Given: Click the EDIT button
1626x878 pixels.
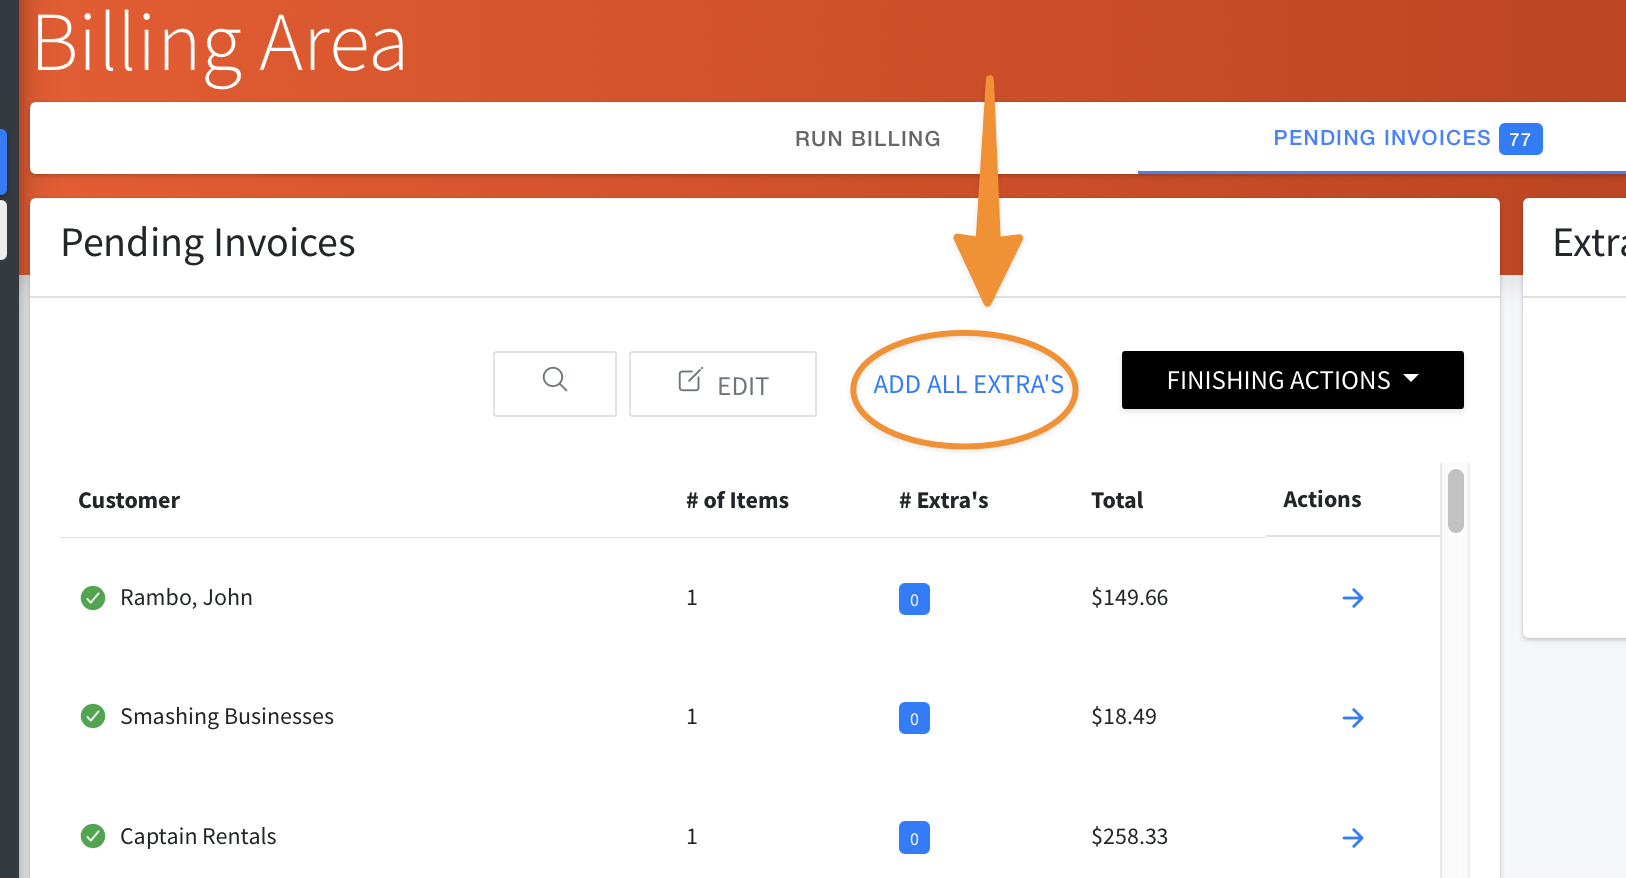Looking at the screenshot, I should point(723,384).
